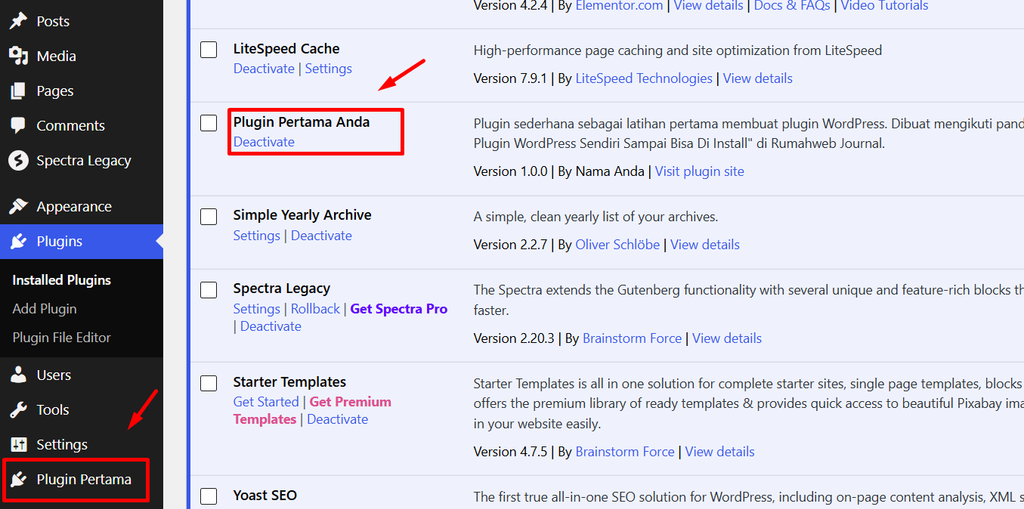Follow the LiteSpeed Technologies author link

point(644,78)
